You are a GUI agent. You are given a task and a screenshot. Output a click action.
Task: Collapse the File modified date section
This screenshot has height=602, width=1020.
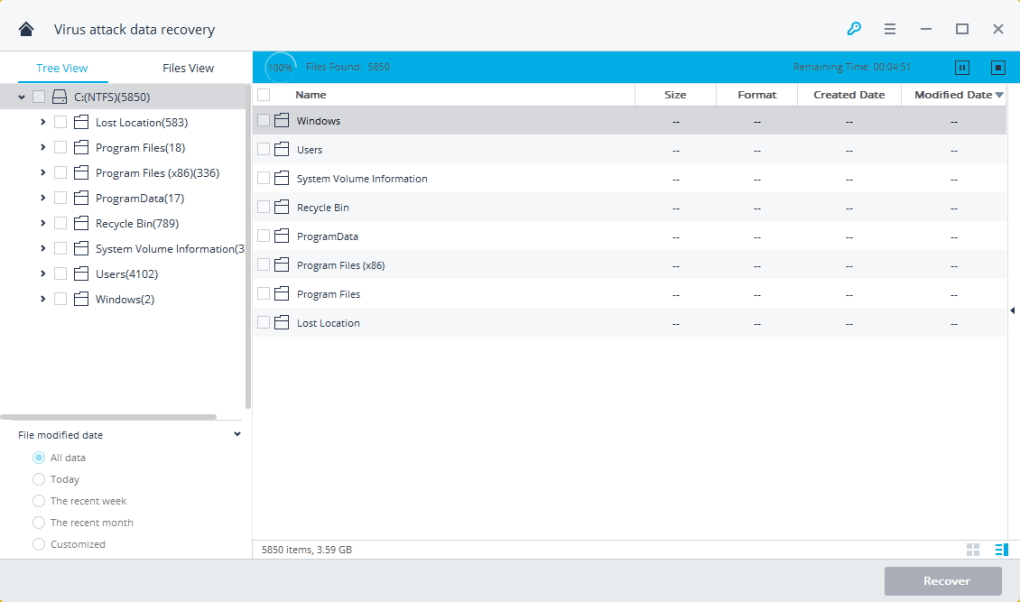(x=237, y=435)
